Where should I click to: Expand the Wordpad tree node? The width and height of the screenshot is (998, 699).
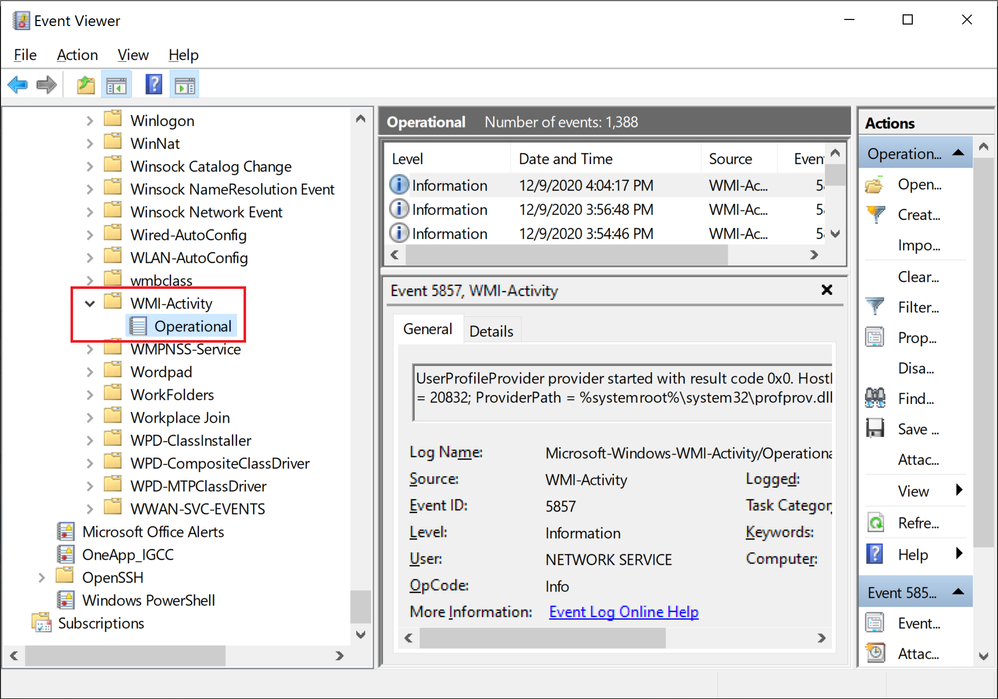click(x=90, y=372)
